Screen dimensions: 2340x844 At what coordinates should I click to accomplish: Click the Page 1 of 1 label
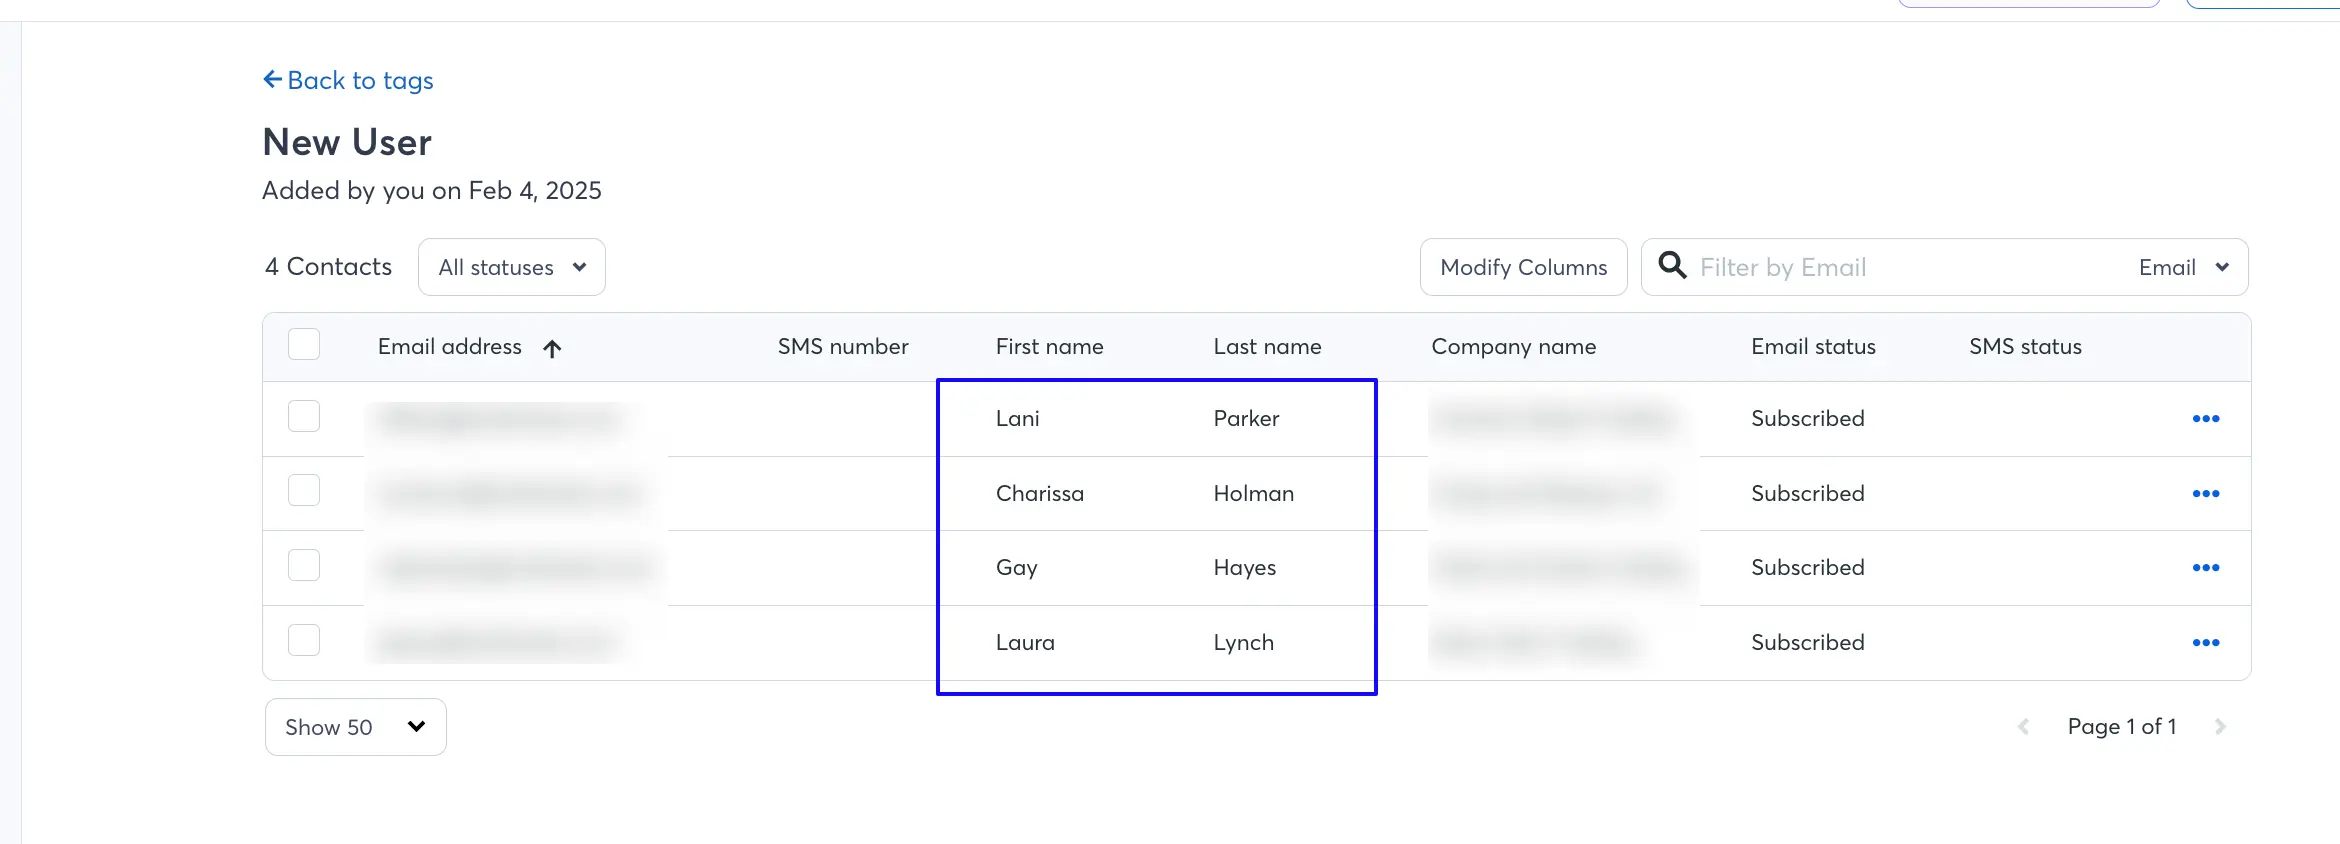tap(2122, 727)
